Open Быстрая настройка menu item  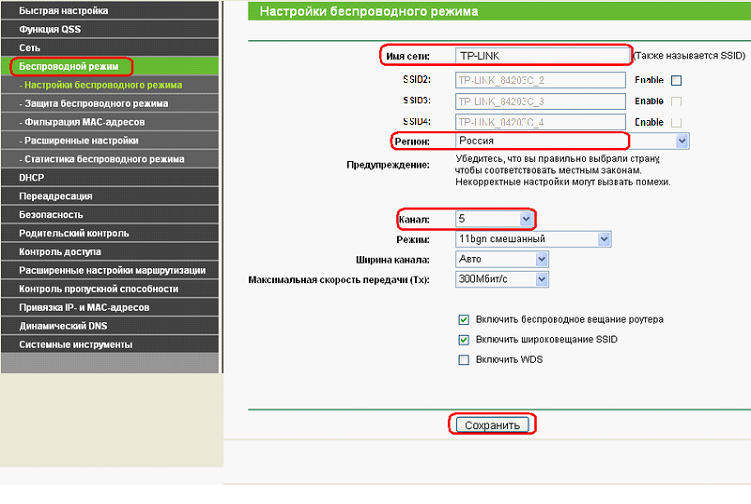[x=110, y=11]
